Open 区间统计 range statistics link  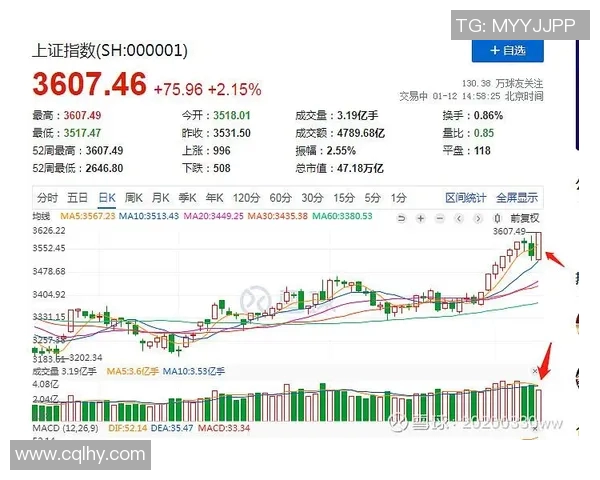point(466,198)
